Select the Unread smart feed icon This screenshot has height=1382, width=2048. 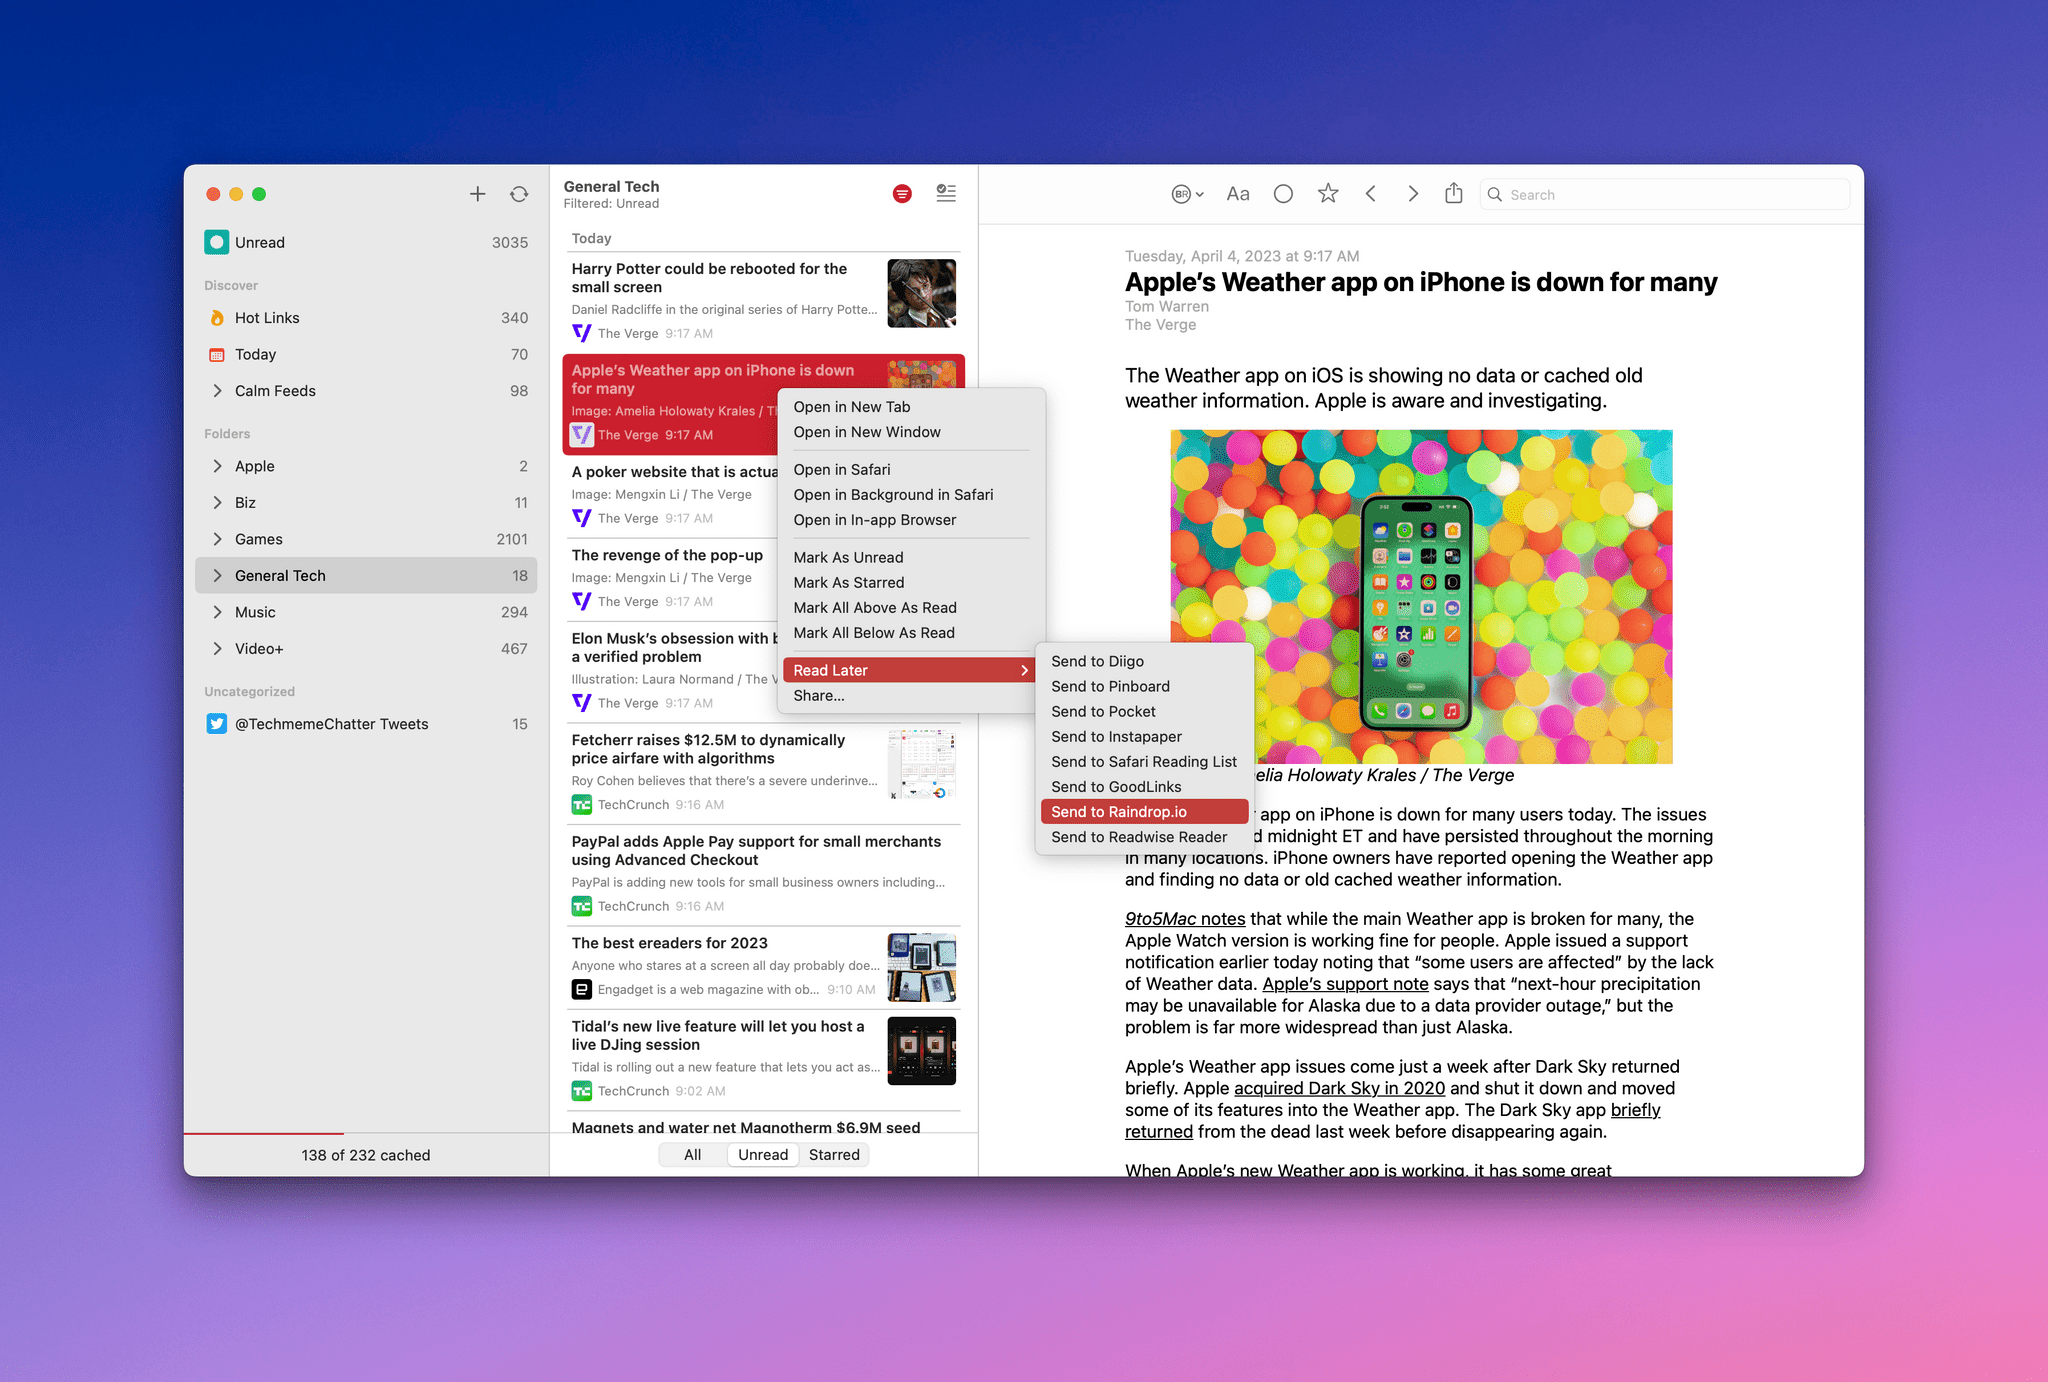tap(216, 242)
